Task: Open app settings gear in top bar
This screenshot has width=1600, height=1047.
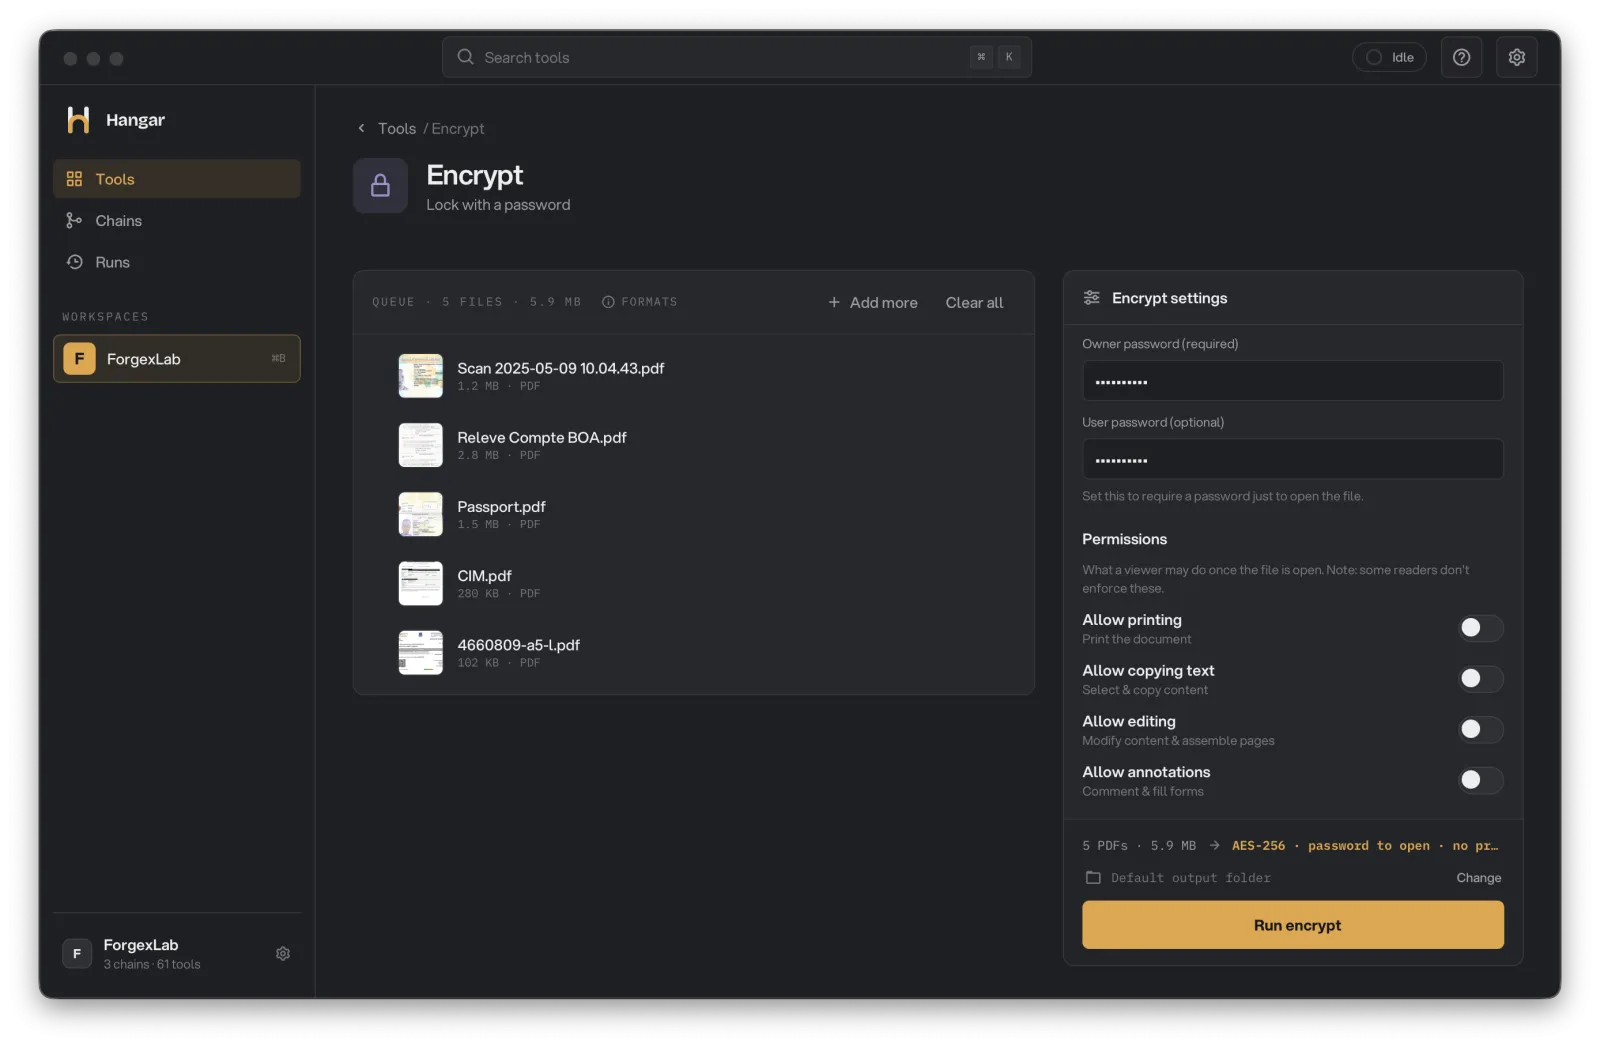Action: click(1516, 57)
